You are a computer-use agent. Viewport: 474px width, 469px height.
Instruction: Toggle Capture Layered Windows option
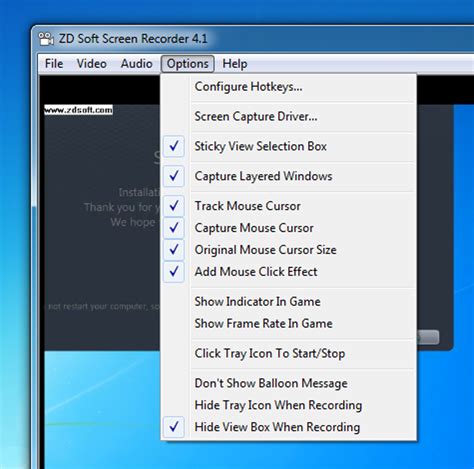coord(288,176)
